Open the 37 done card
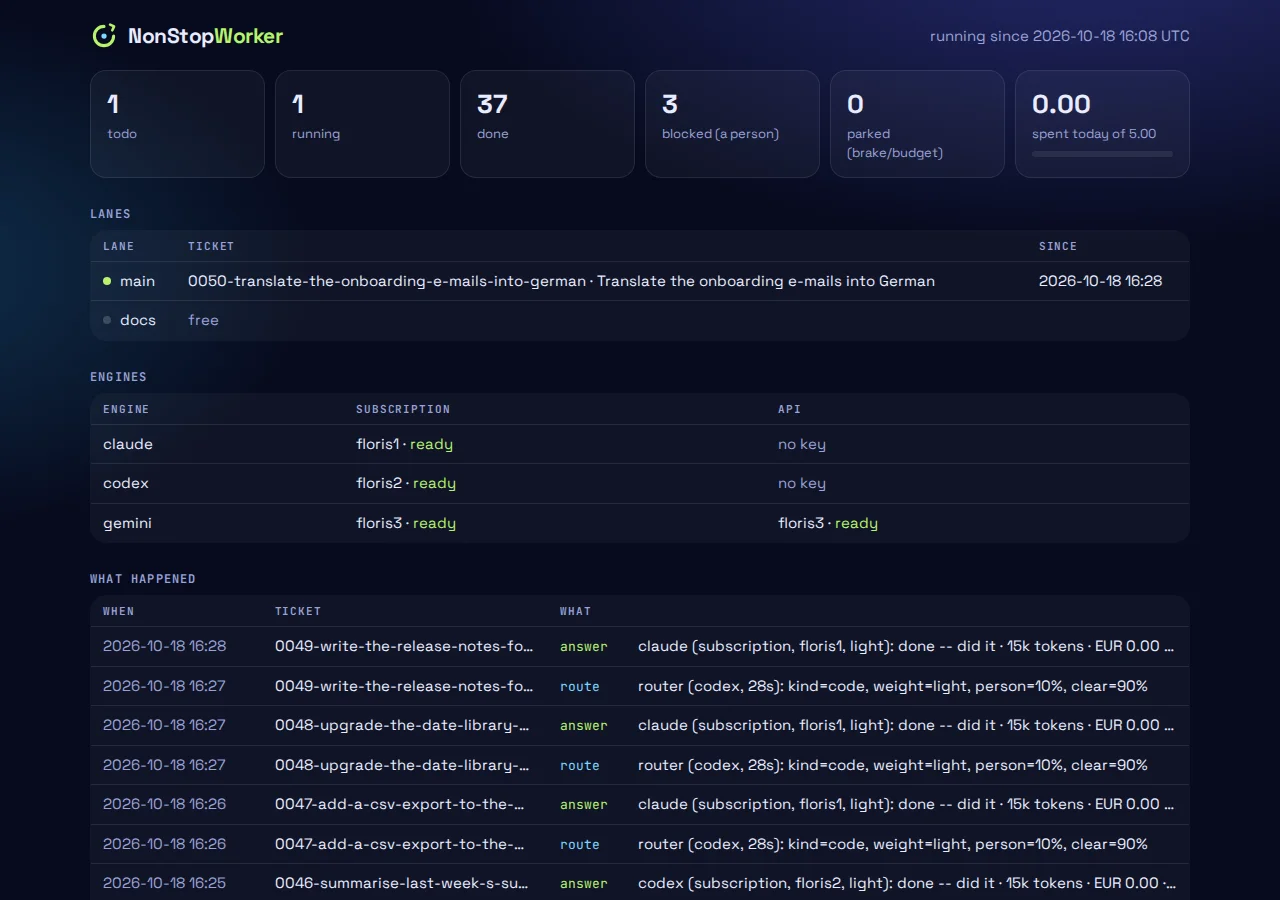This screenshot has width=1280, height=900. click(x=547, y=124)
